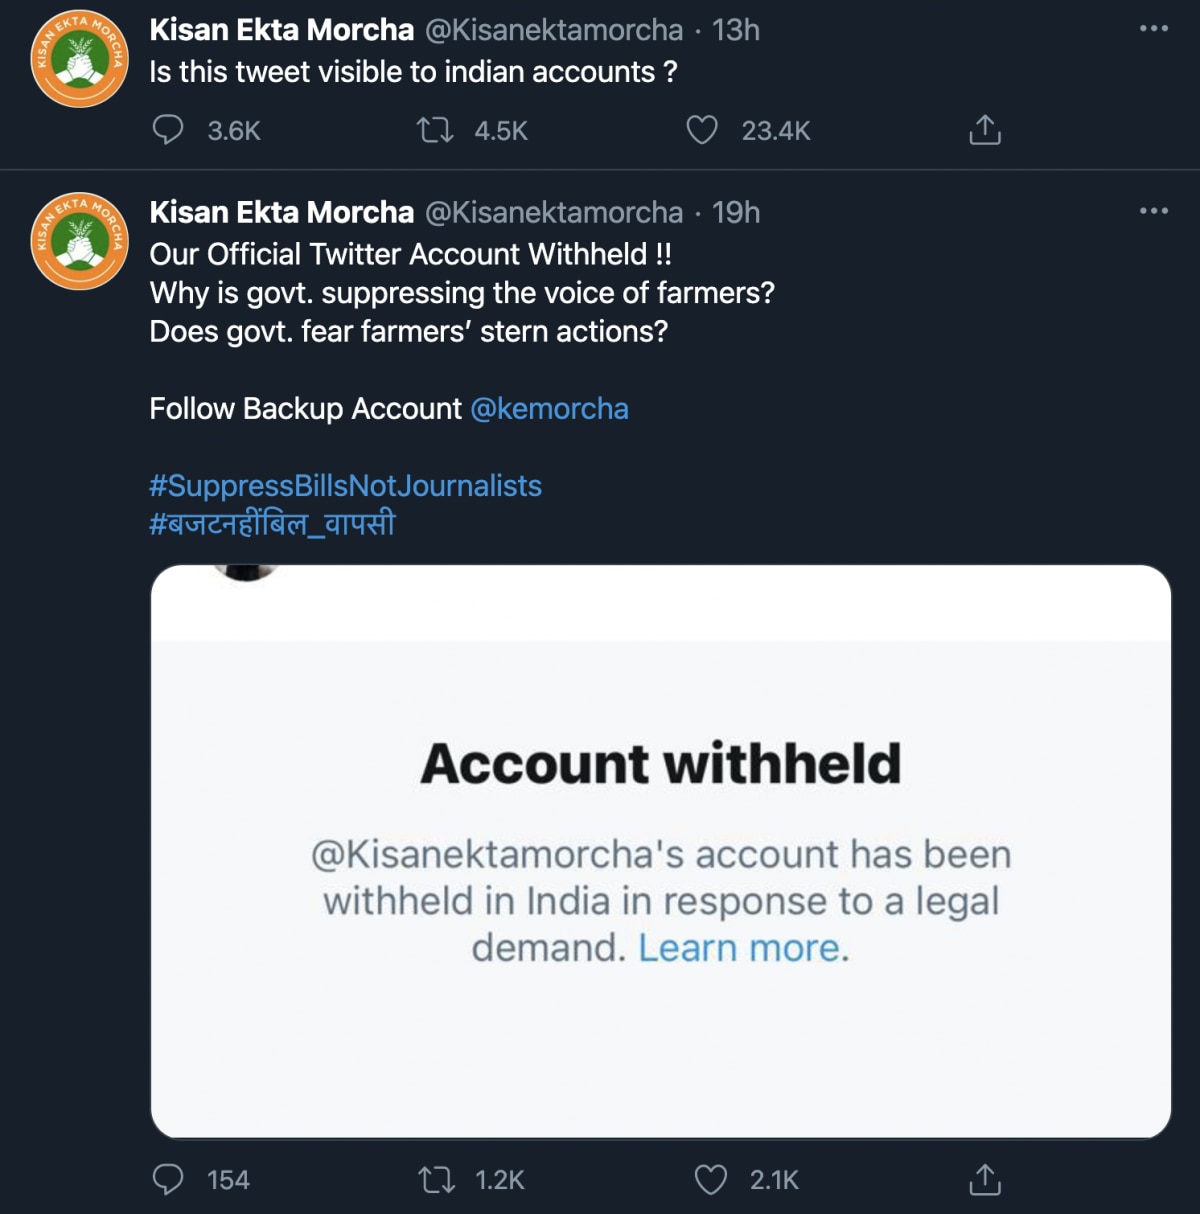1200x1214 pixels.
Task: Open the Kisan Ekta Morcha name on the 13h tweet
Action: point(281,30)
